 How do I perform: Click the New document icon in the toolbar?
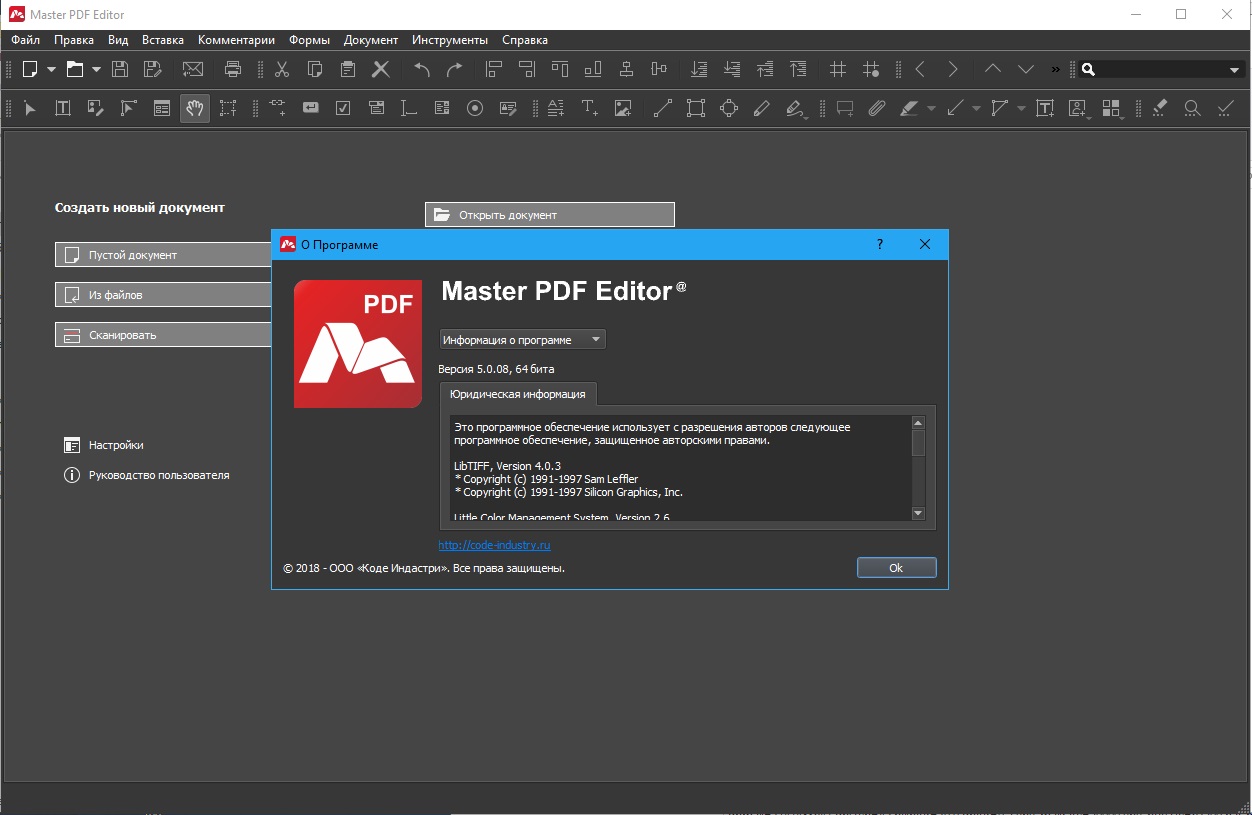point(30,69)
